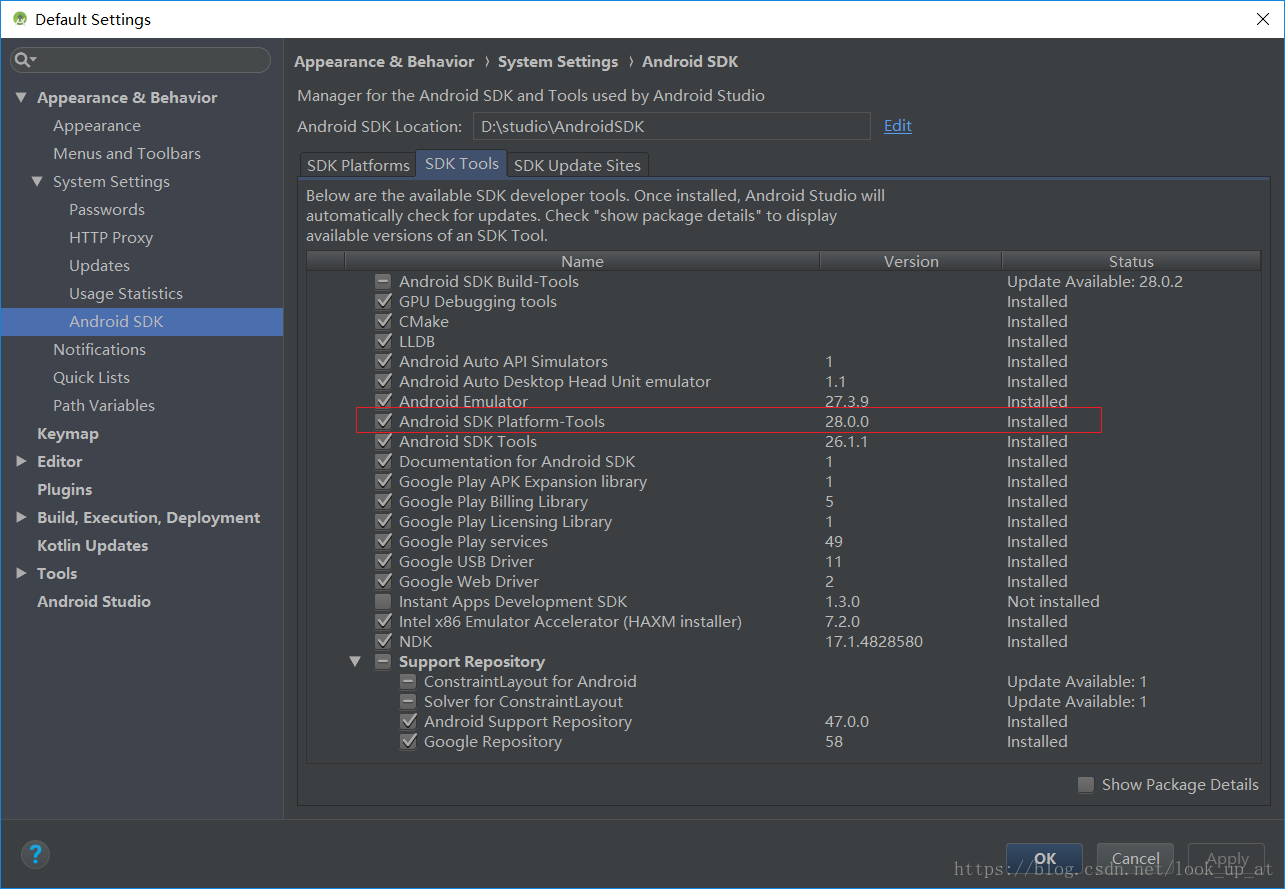Viewport: 1285px width, 889px height.
Task: Select Android Support Repository row
Action: 528,722
